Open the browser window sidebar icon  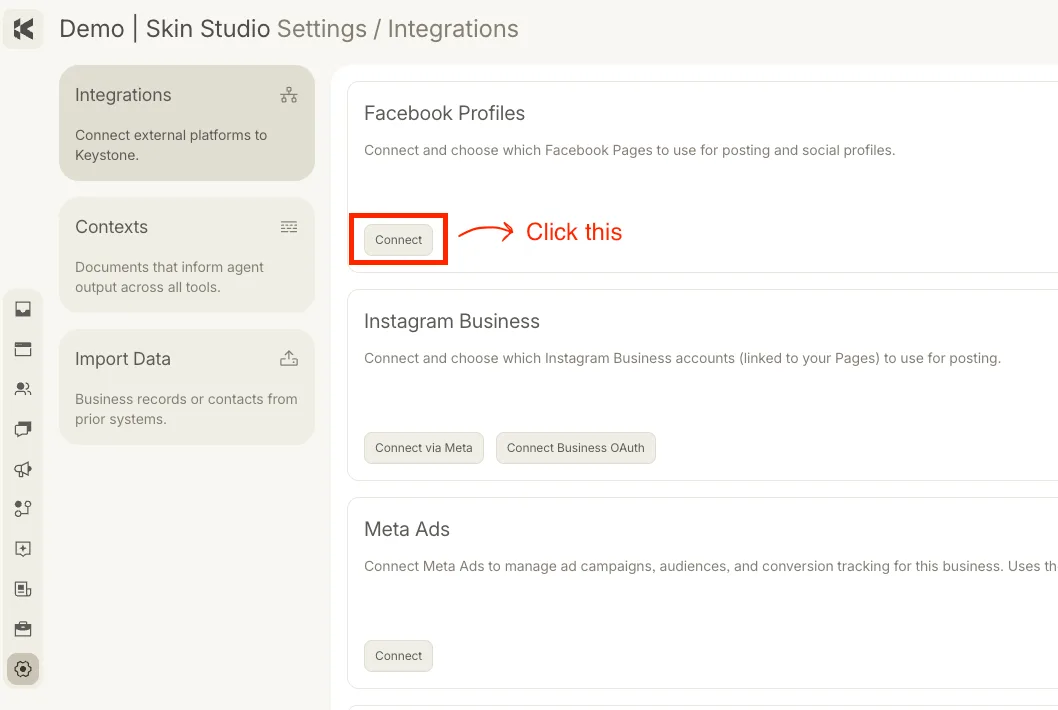[23, 349]
